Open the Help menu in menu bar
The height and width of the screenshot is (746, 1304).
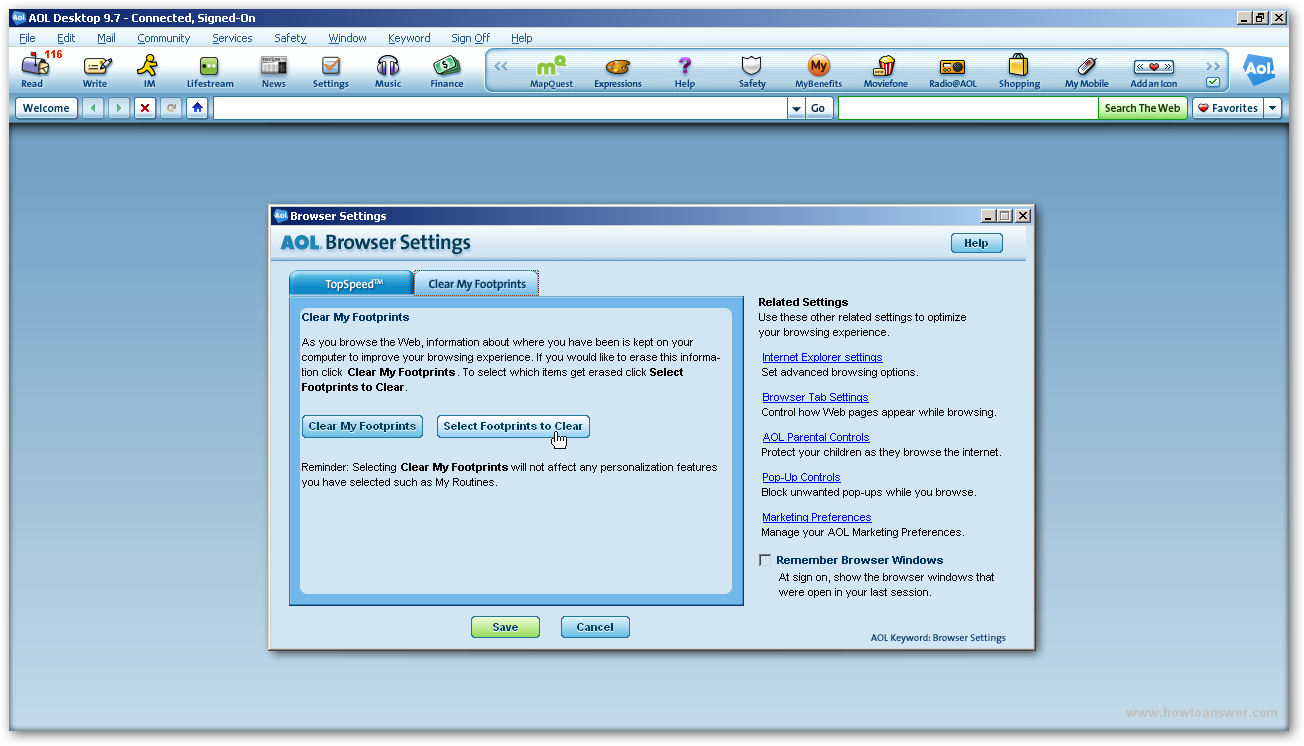pyautogui.click(x=522, y=38)
